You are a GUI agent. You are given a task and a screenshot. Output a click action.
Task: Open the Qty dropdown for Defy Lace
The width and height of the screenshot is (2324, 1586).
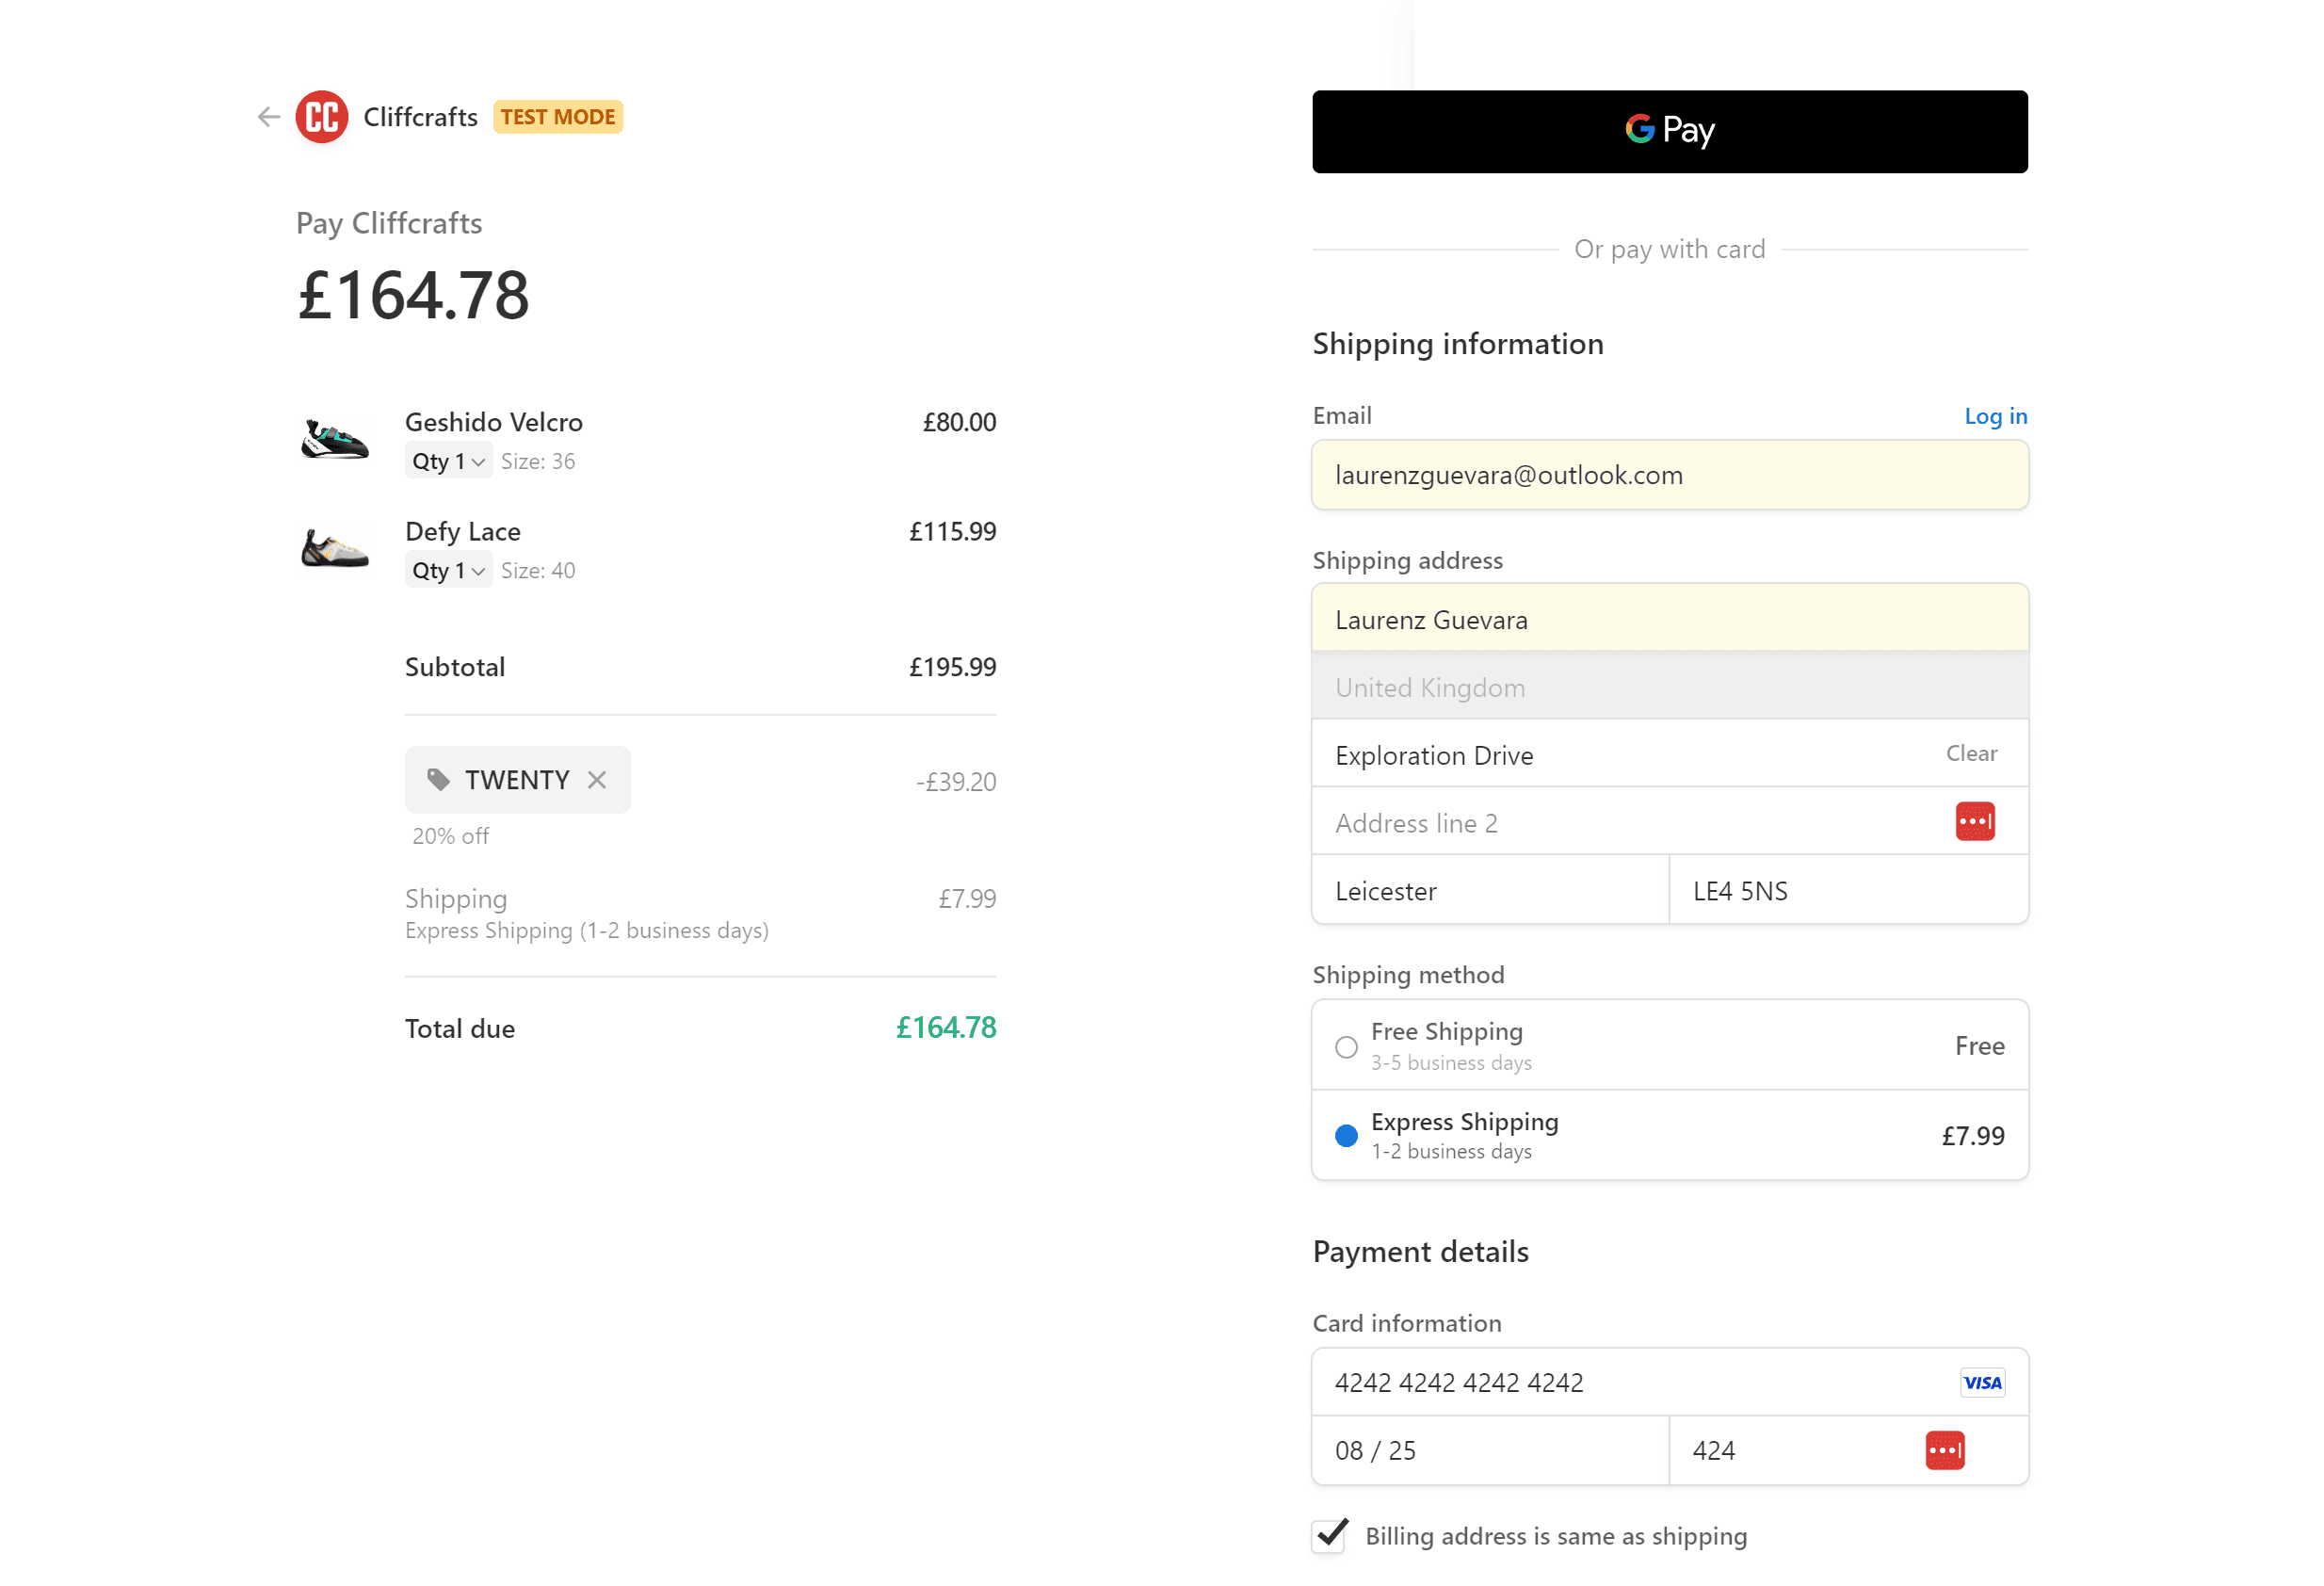(448, 570)
